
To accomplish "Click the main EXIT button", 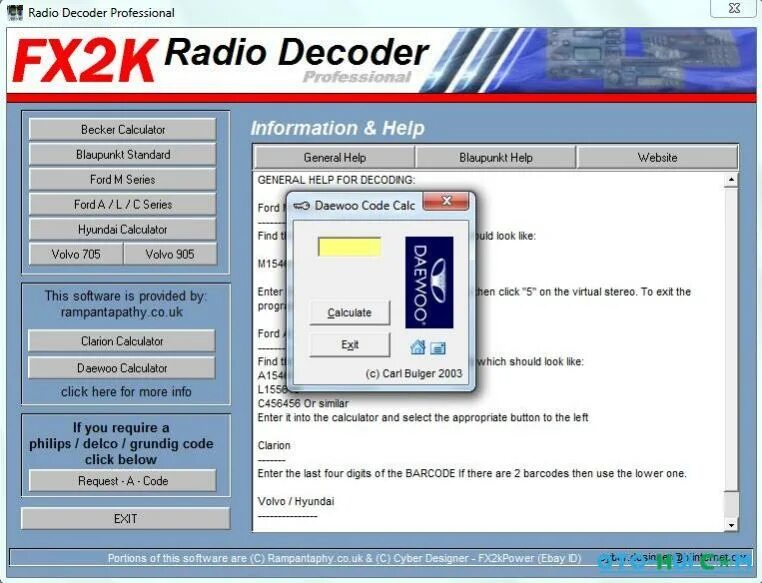I will [x=125, y=519].
